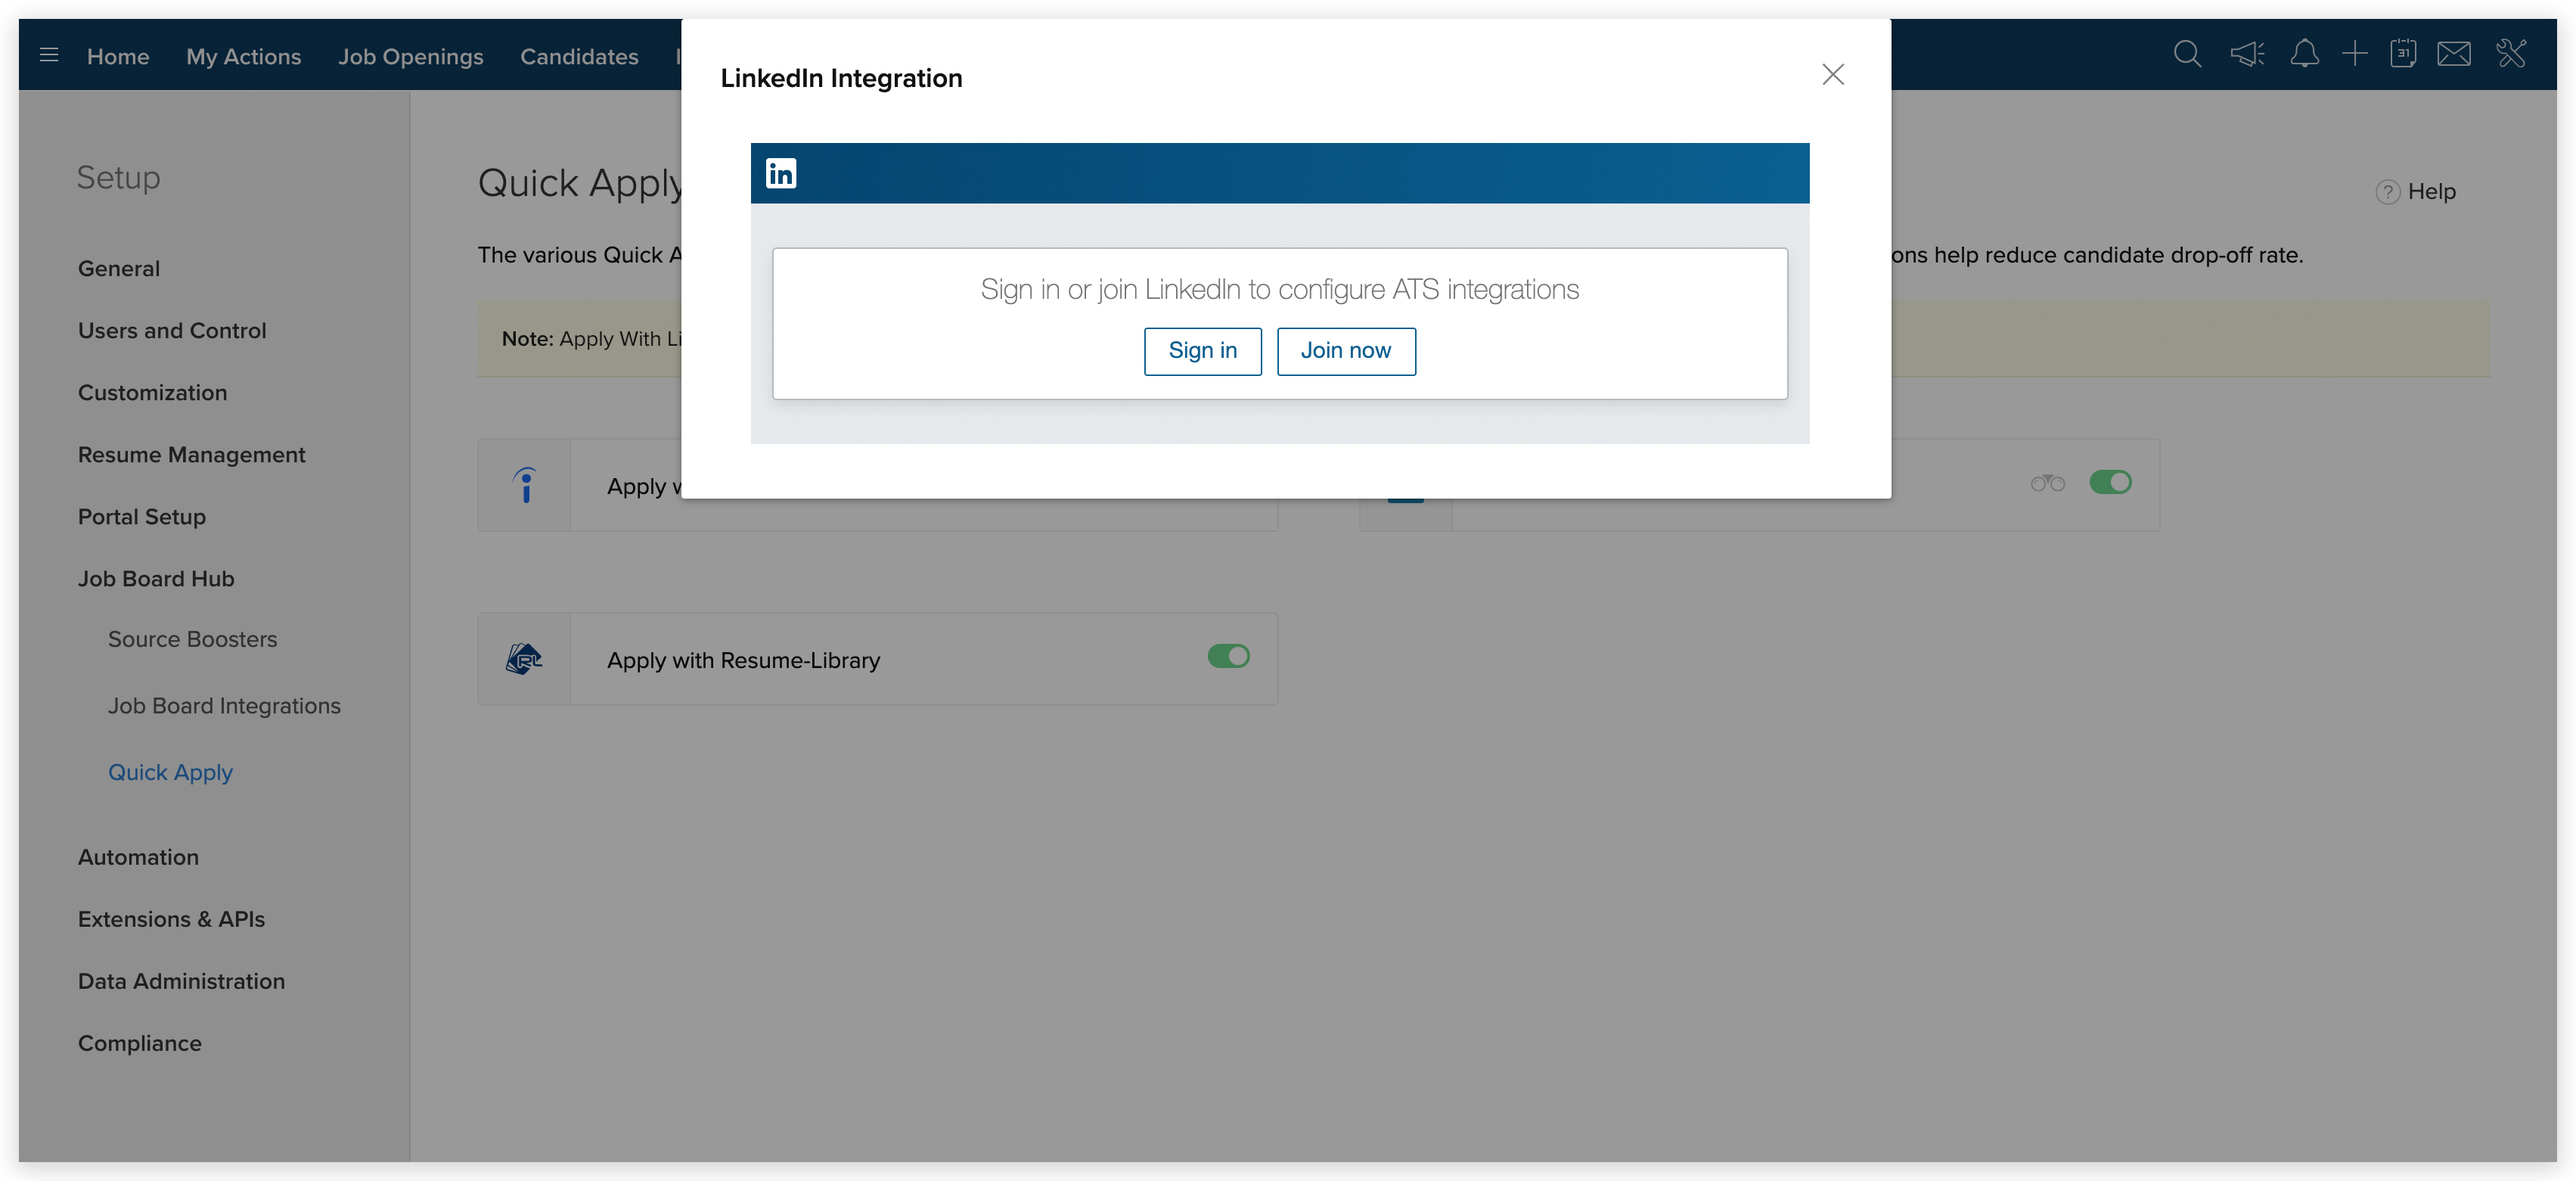Image resolution: width=2576 pixels, height=1181 pixels.
Task: Click the hamburger menu icon
Action: coord(49,55)
